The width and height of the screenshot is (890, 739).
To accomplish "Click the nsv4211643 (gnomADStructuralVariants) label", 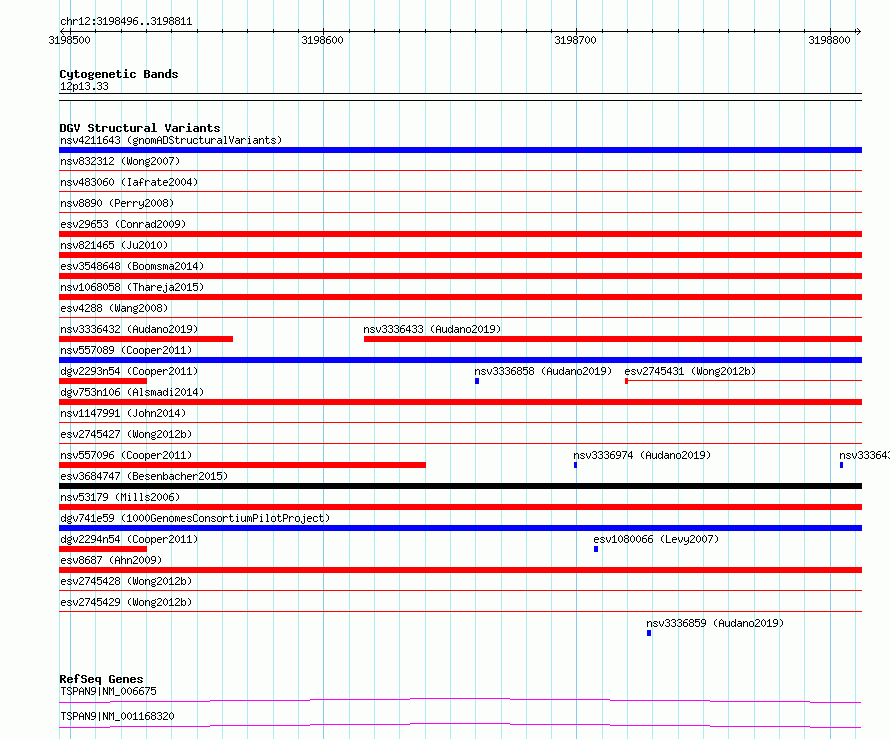I will (171, 140).
